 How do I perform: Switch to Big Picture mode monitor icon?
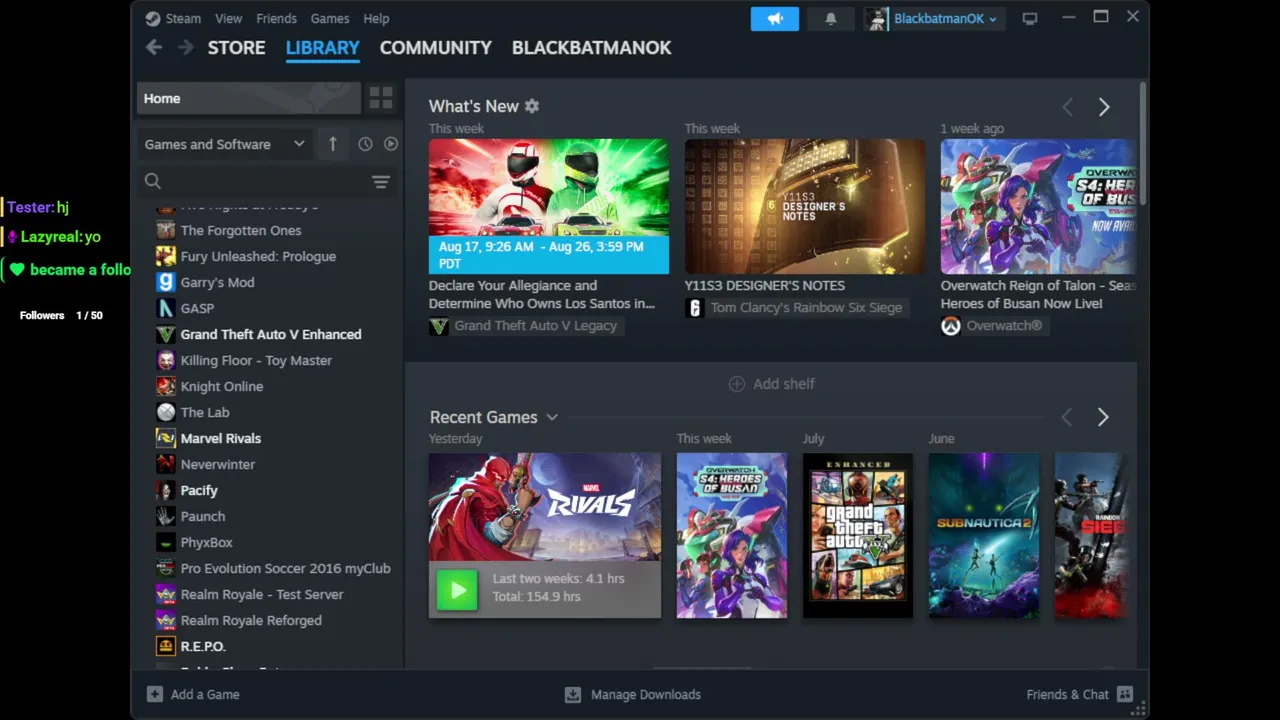1029,19
